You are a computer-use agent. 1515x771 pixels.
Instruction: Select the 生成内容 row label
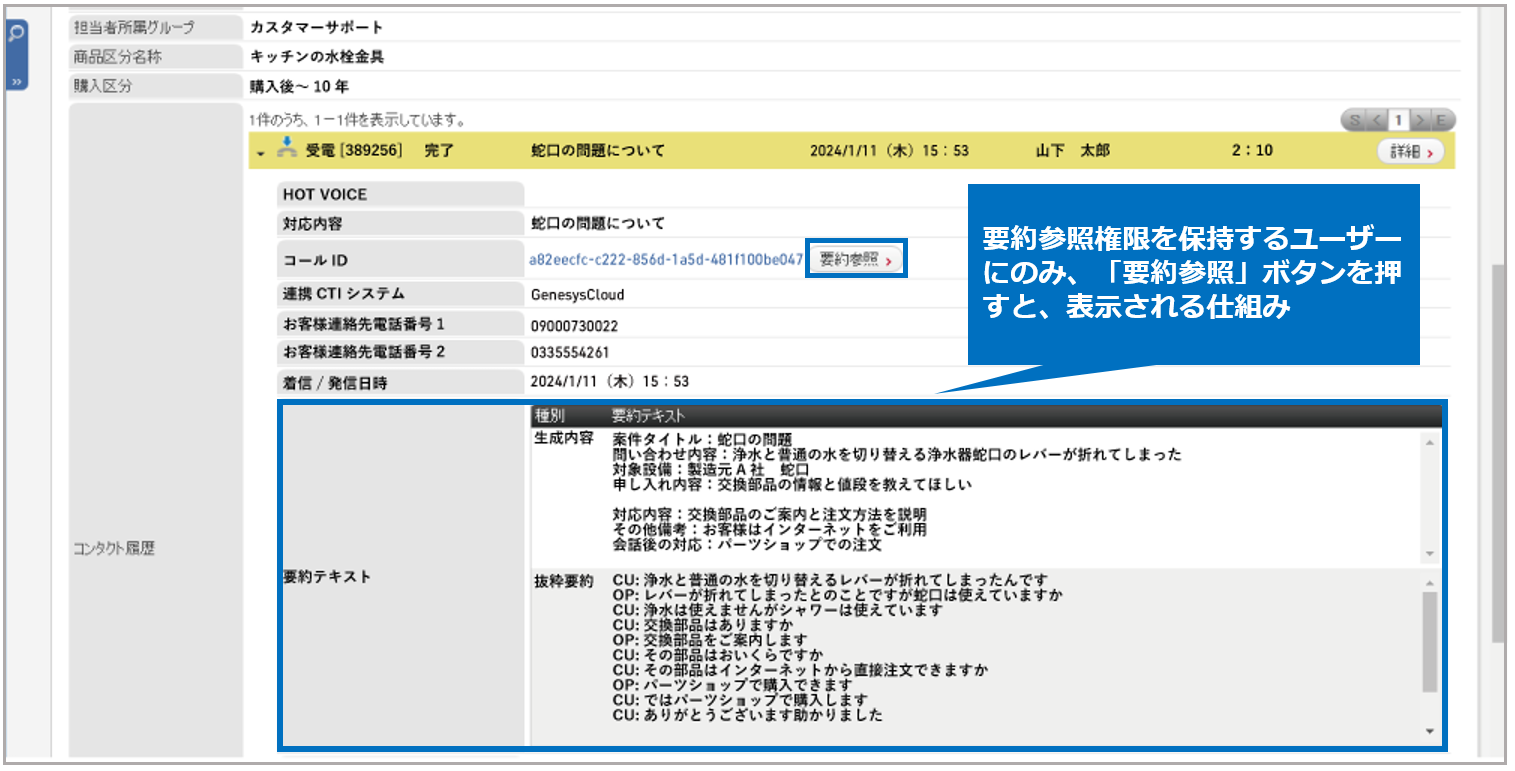coord(565,439)
